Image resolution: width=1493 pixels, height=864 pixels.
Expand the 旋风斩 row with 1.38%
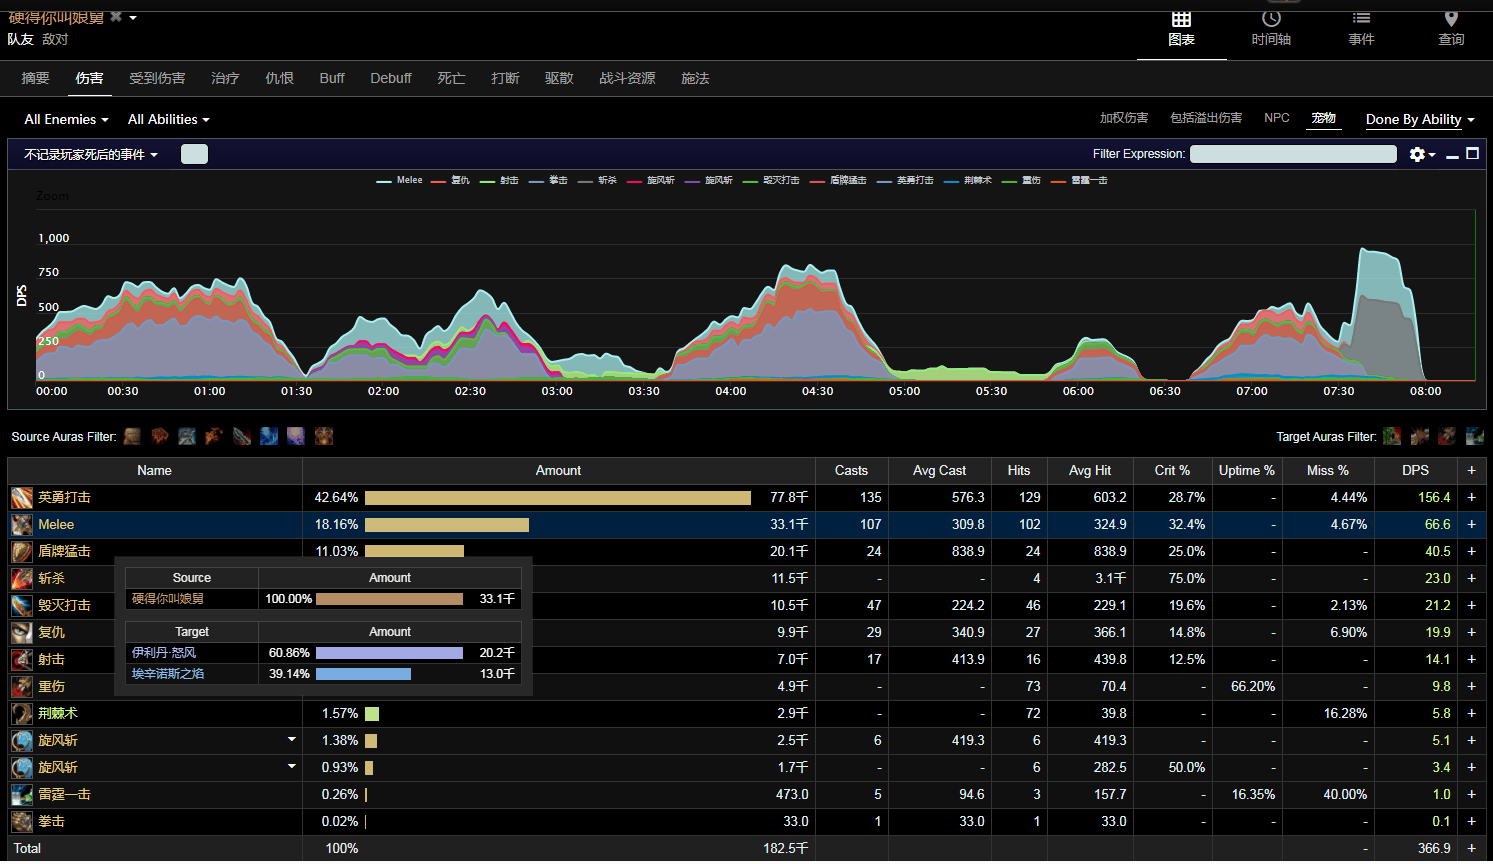pyautogui.click(x=292, y=740)
